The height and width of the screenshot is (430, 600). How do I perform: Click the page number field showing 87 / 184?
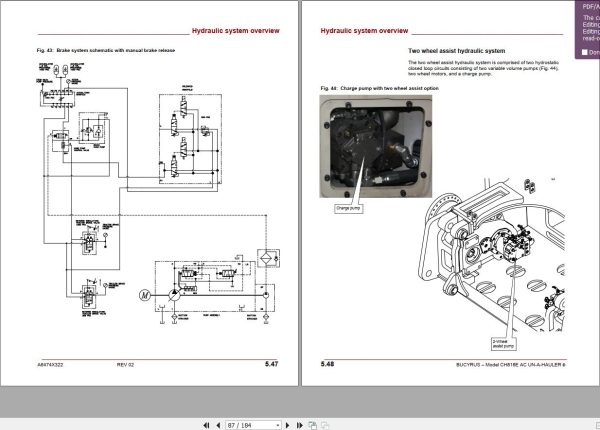[x=251, y=425]
